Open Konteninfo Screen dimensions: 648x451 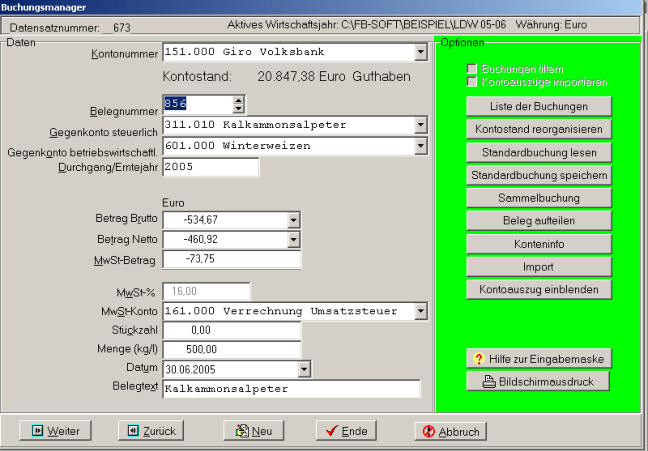pyautogui.click(x=539, y=244)
